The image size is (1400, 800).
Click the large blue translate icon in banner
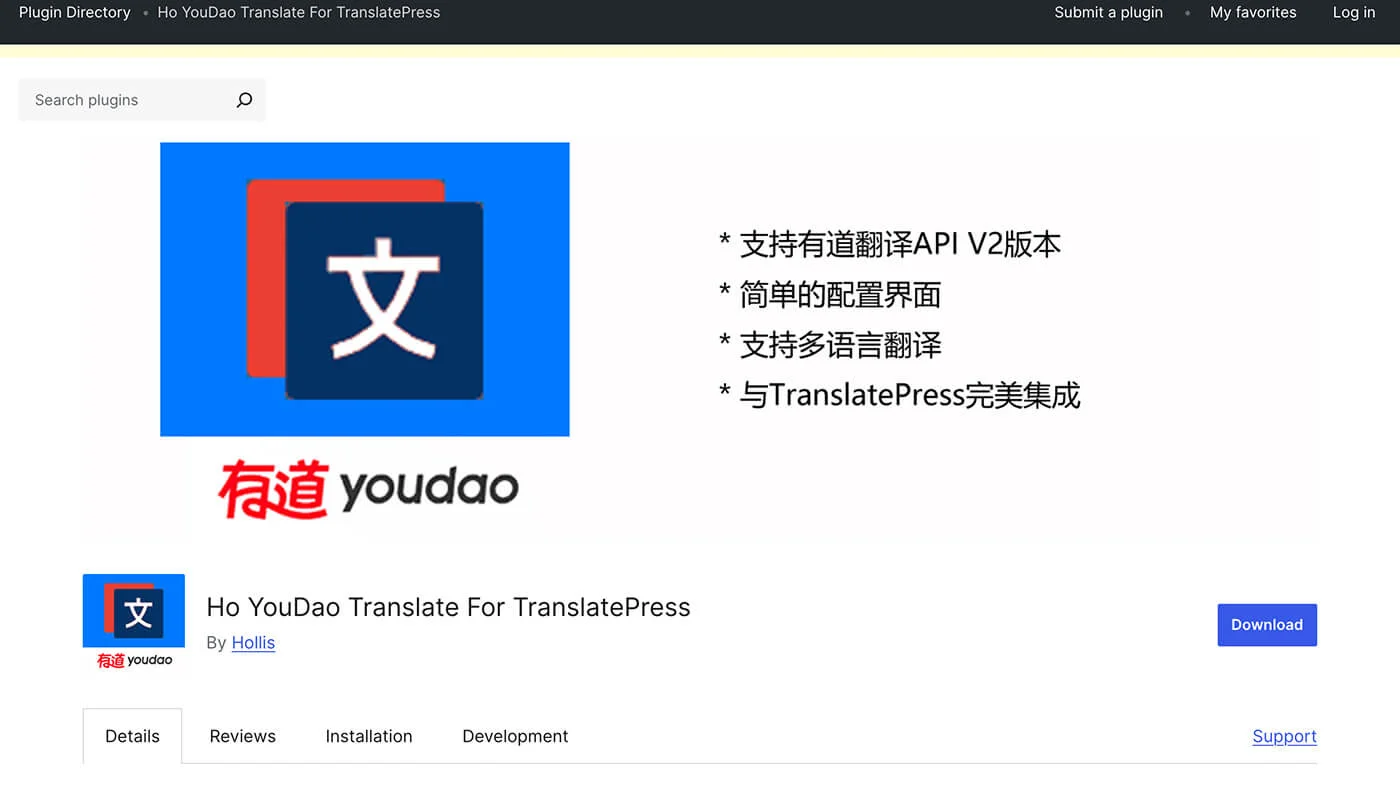pos(365,289)
